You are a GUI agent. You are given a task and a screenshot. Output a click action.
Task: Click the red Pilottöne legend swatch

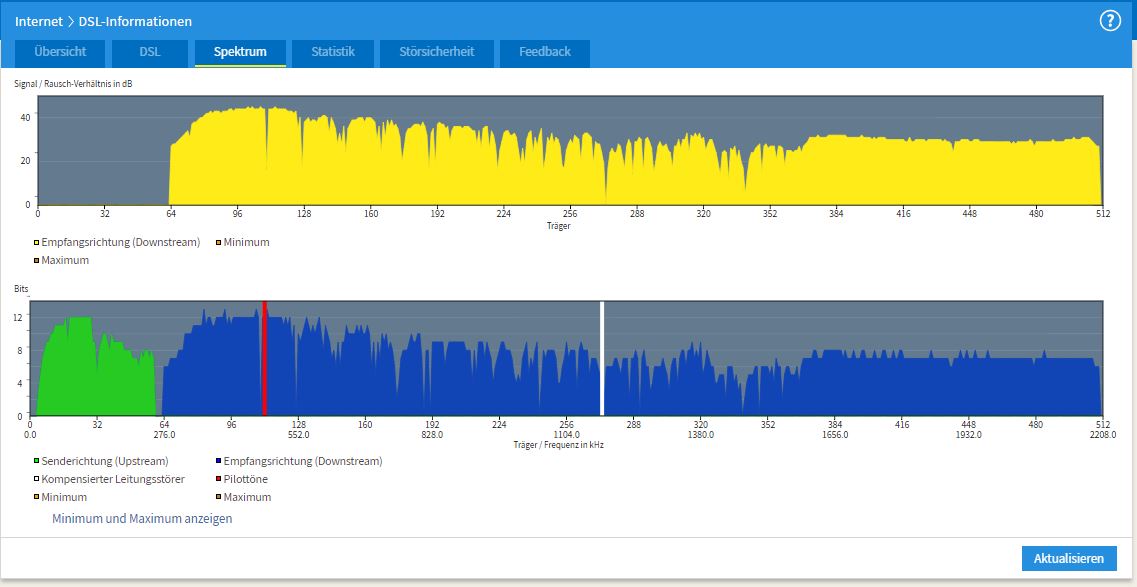click(218, 480)
